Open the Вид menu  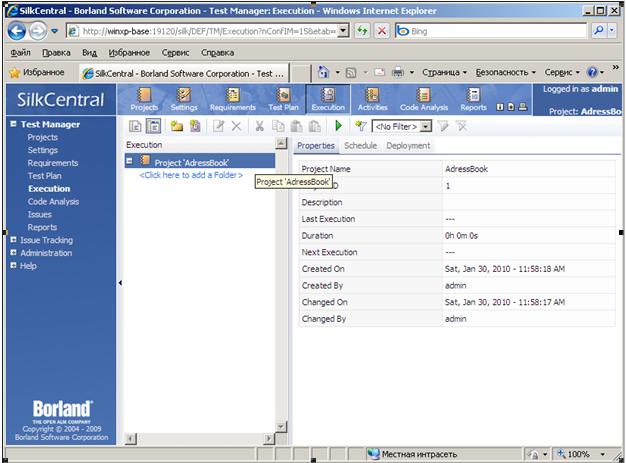click(x=89, y=53)
